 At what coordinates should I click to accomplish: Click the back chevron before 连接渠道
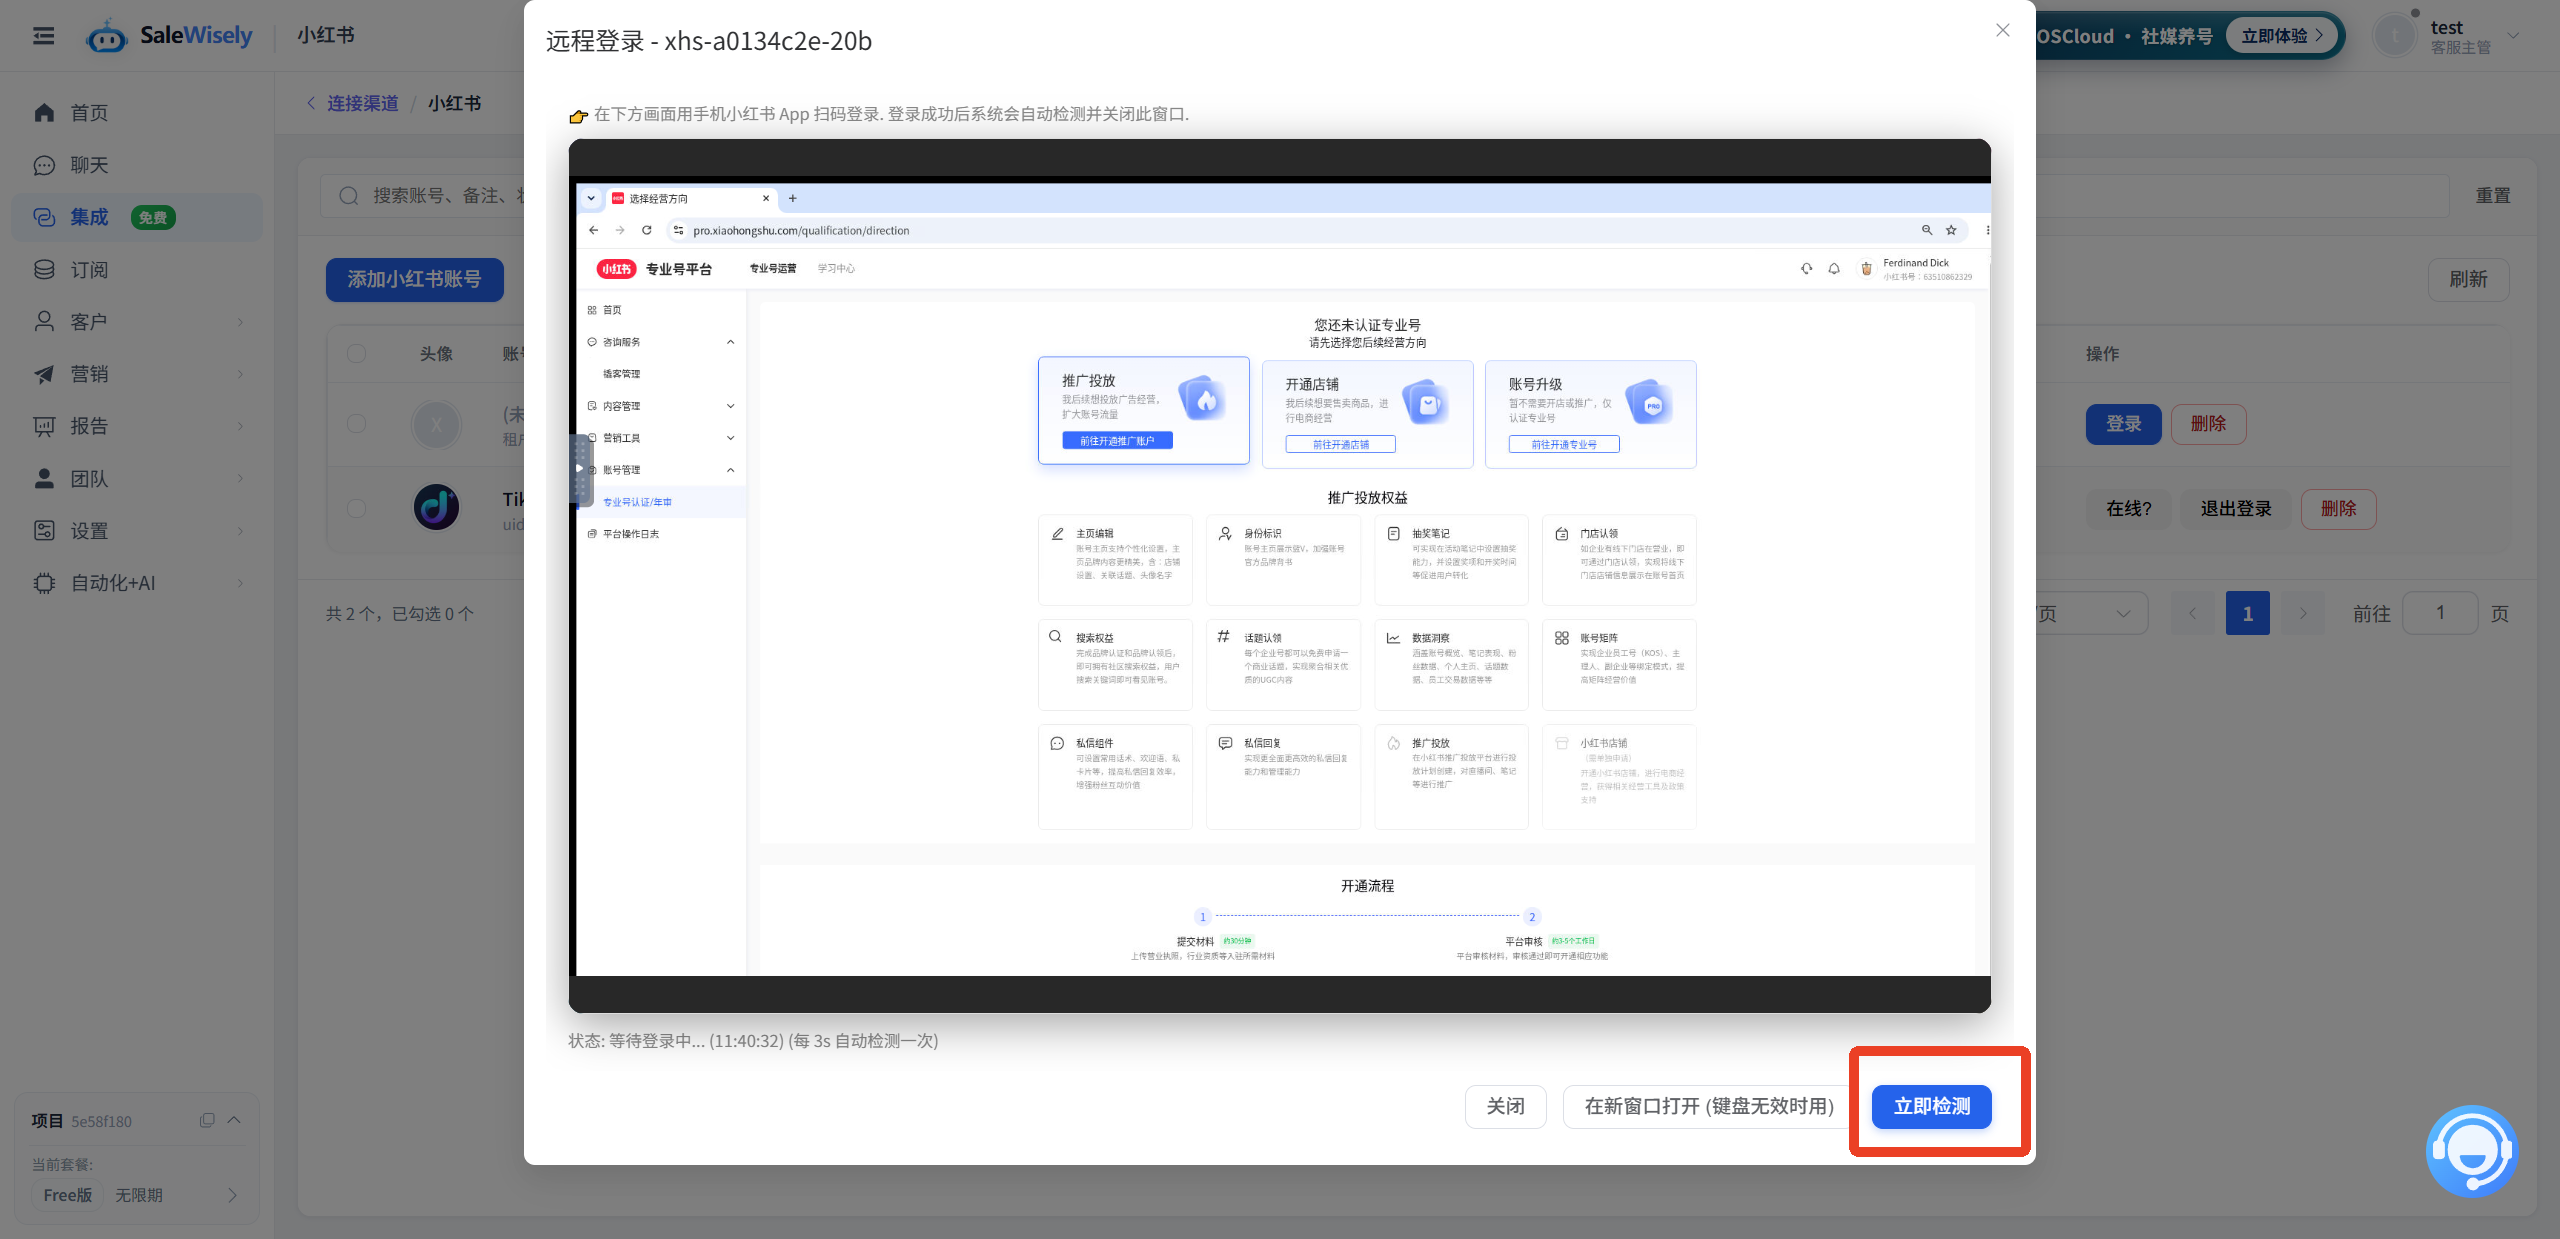click(x=311, y=103)
